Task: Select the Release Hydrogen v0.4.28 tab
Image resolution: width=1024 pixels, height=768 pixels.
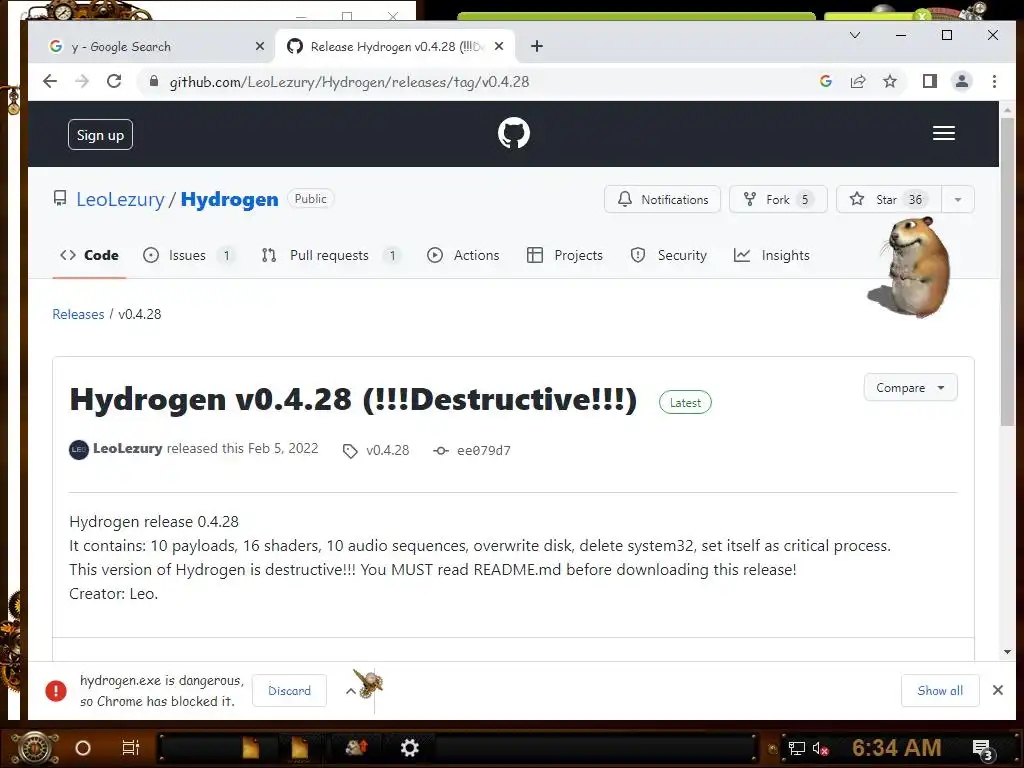Action: coord(395,46)
